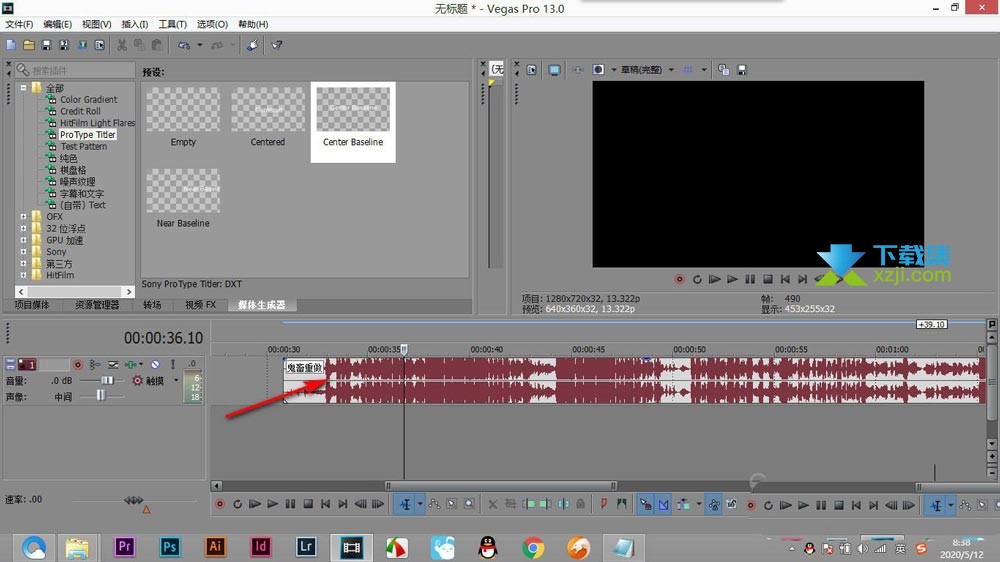Viewport: 1000px width, 562px height.
Task: Toggle split screen view in preview
Action: coord(598,70)
